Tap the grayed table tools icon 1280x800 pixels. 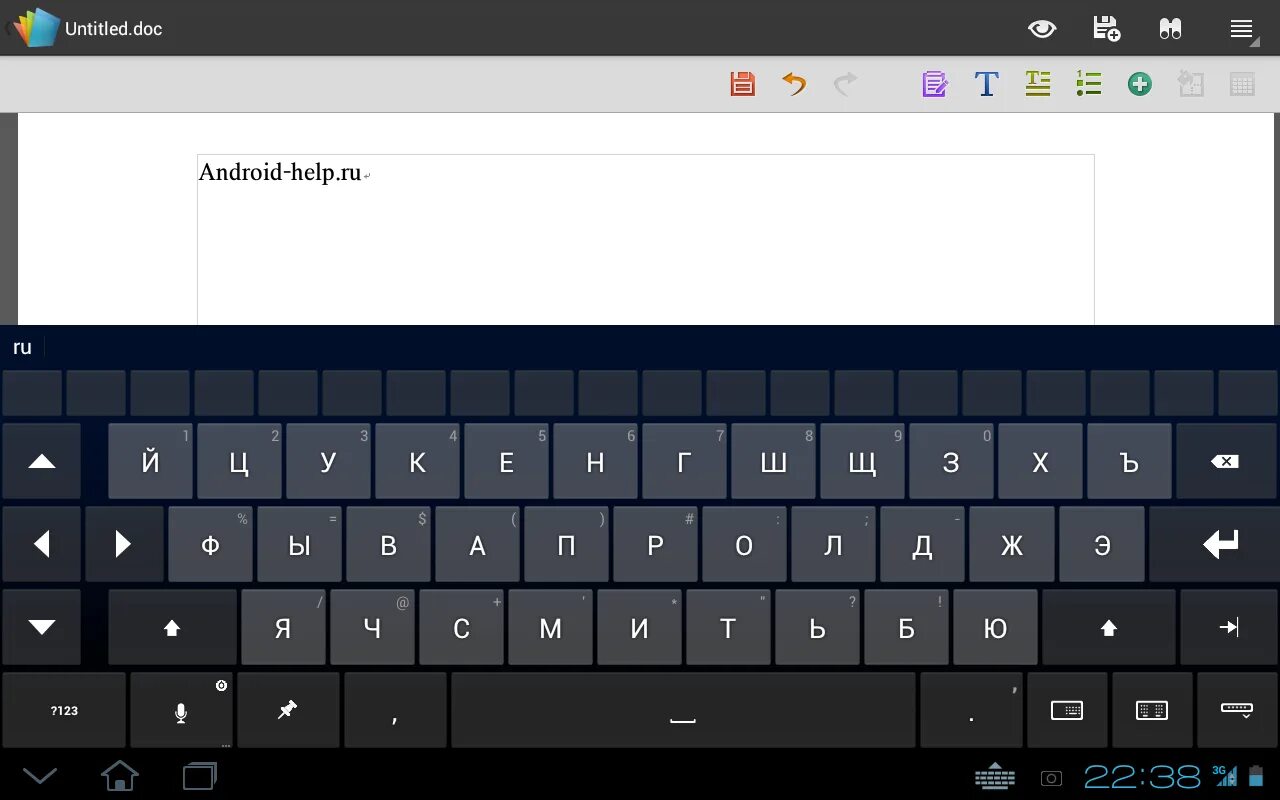[x=1242, y=84]
